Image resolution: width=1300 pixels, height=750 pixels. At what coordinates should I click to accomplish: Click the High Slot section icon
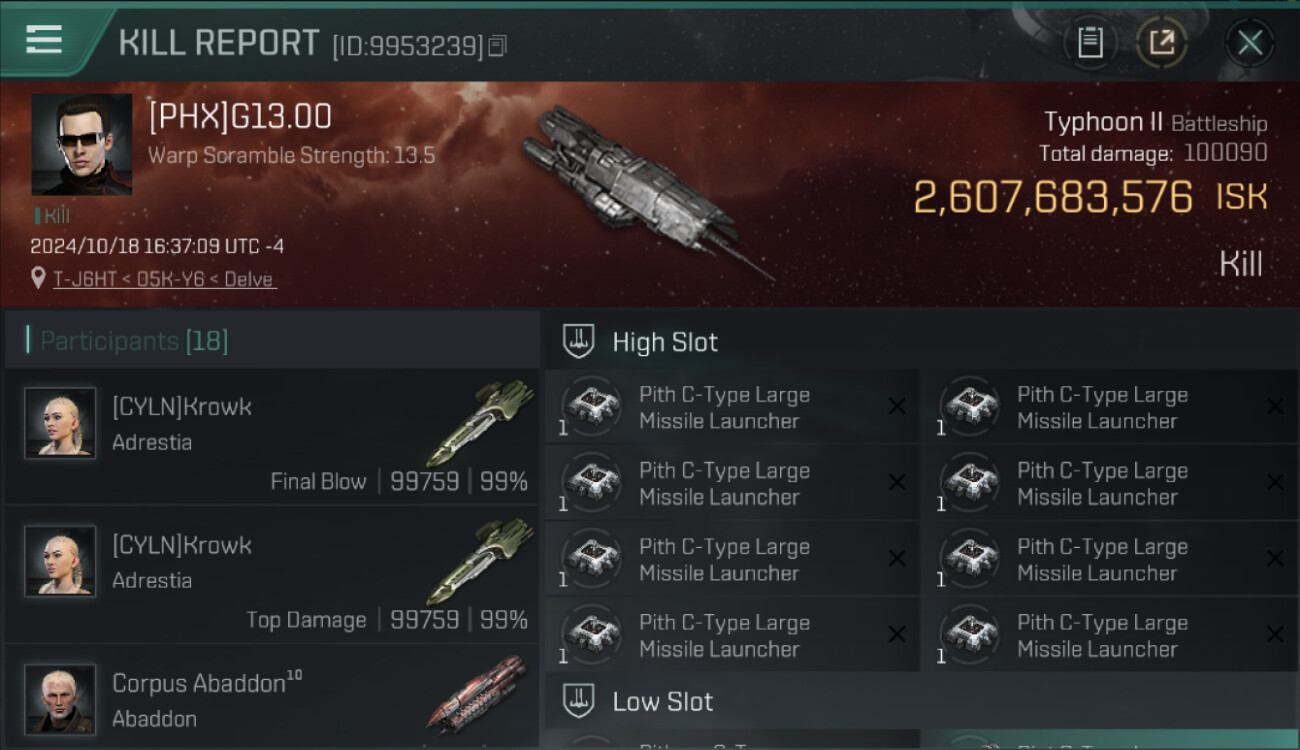click(x=580, y=341)
